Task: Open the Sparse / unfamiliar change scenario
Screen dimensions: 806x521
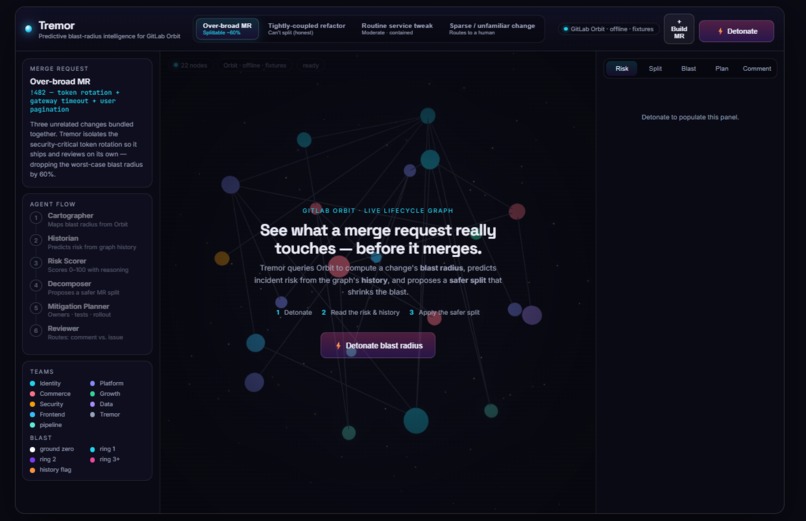Action: pyautogui.click(x=492, y=29)
